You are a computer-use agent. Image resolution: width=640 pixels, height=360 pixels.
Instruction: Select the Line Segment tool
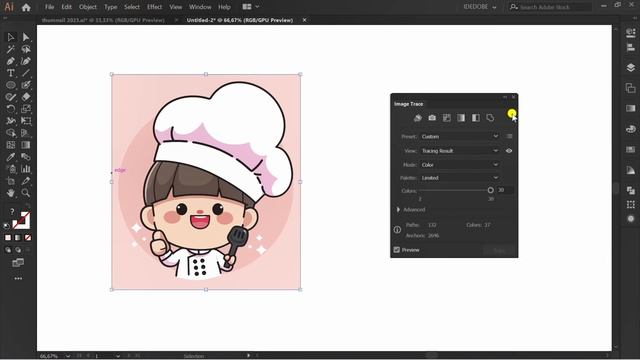[26, 73]
